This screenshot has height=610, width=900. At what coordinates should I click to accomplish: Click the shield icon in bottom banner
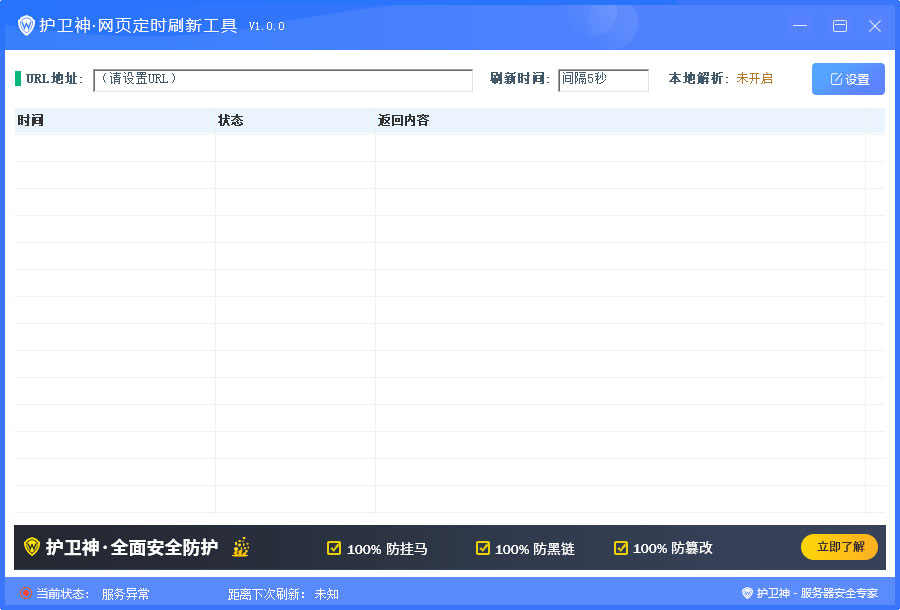click(32, 547)
